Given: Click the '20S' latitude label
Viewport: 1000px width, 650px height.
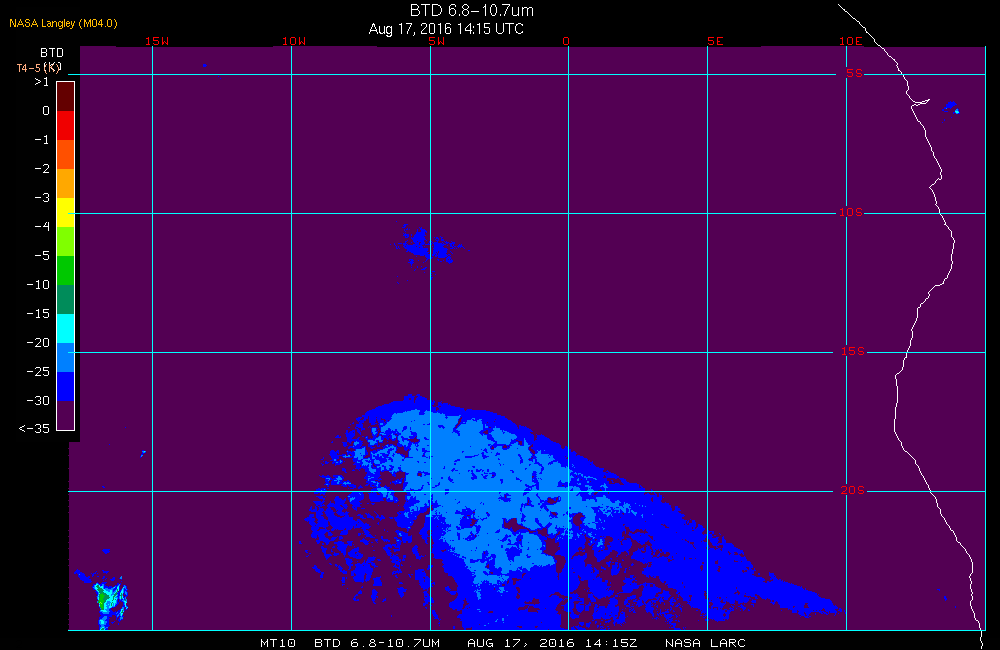Looking at the screenshot, I should (x=852, y=490).
